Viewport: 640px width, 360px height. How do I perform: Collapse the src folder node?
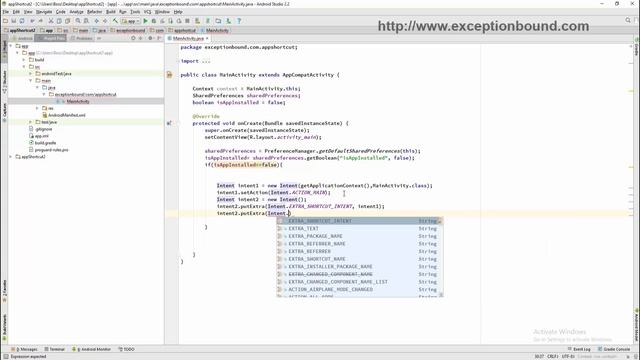coord(24,67)
